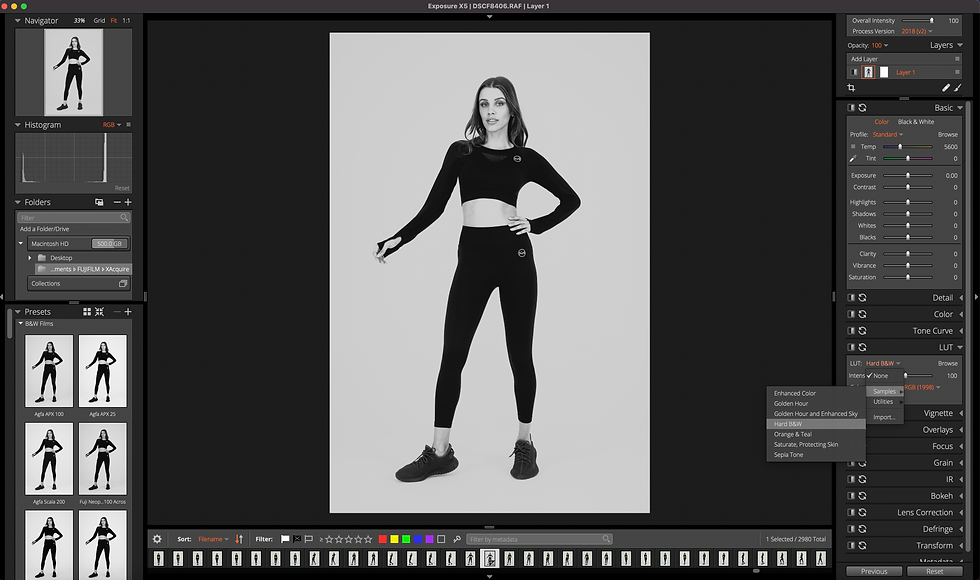The image size is (980, 580).
Task: Reset the Tone Curve panel settings
Action: (862, 331)
